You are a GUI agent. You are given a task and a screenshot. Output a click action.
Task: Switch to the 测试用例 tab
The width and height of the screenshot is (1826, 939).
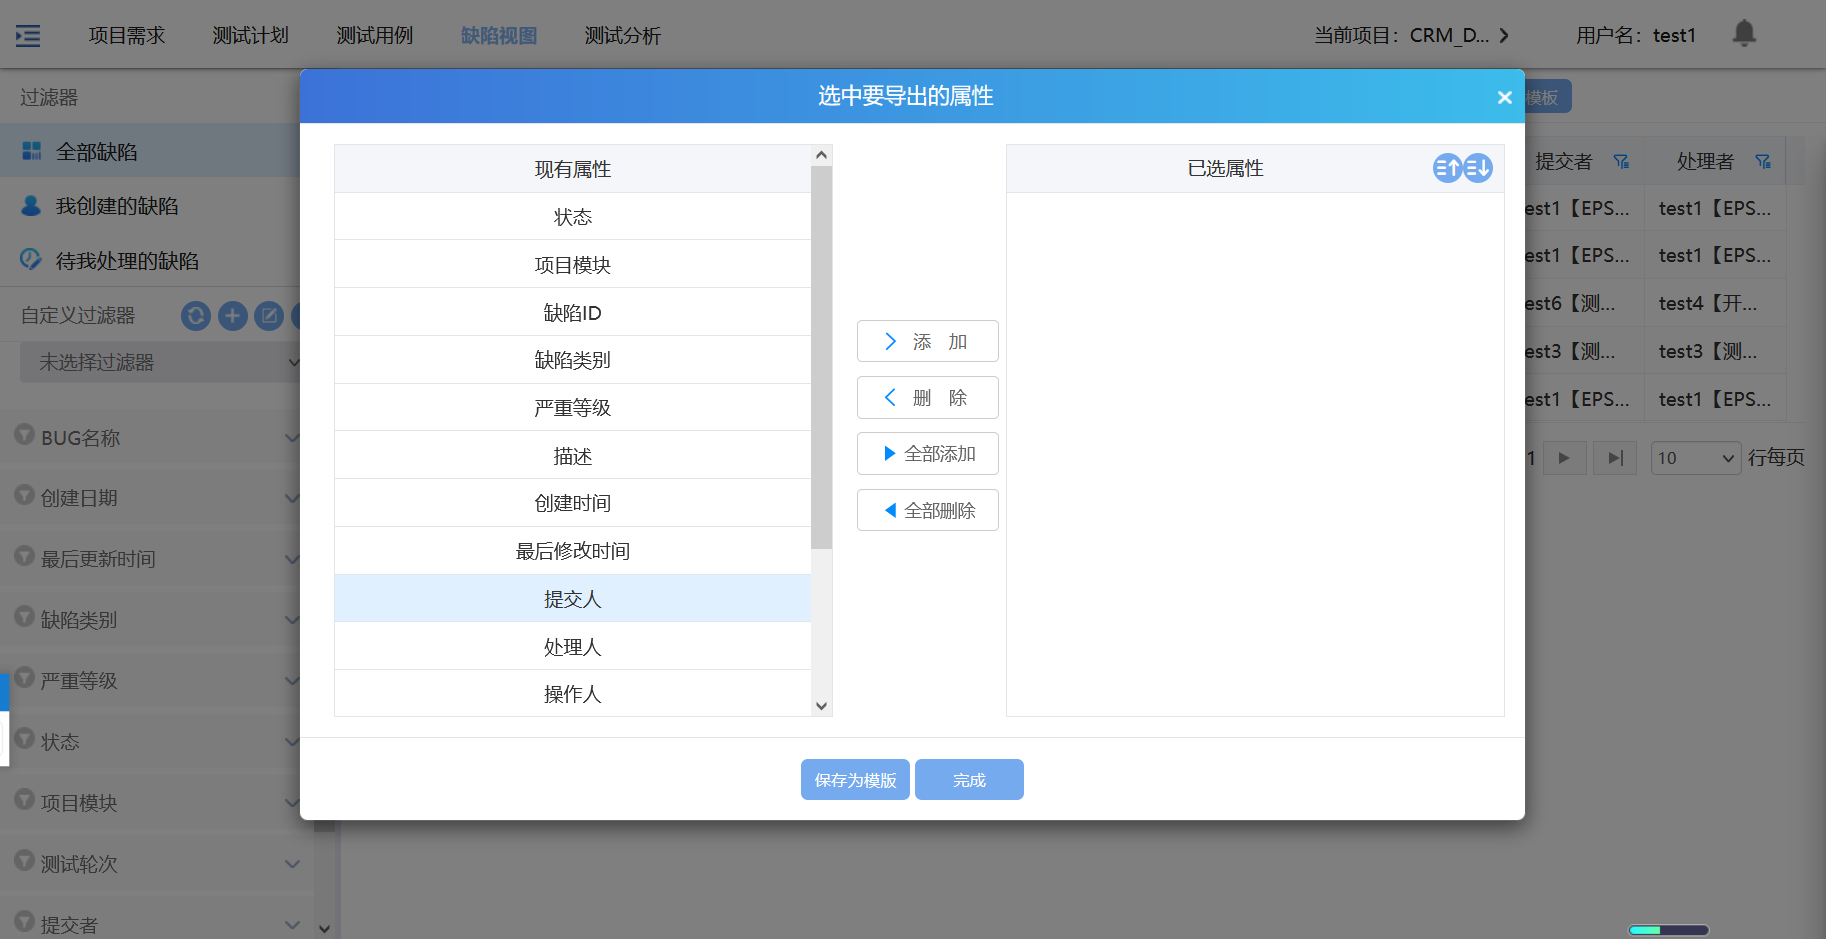coord(374,36)
